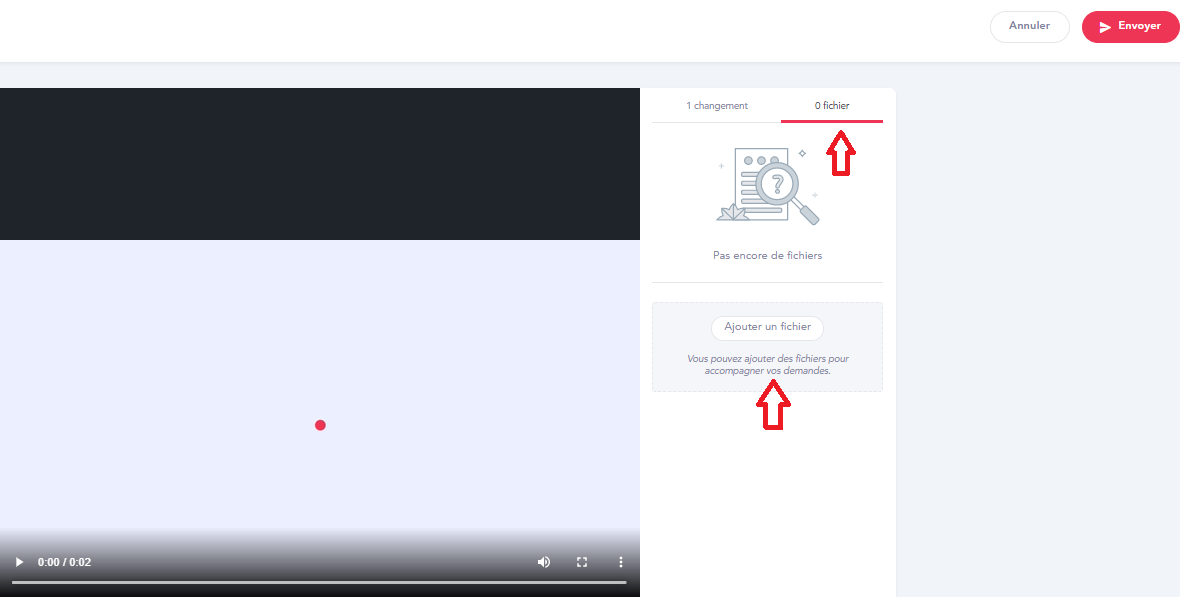
Task: Click the Pas encore de fichiers text
Action: pos(768,256)
